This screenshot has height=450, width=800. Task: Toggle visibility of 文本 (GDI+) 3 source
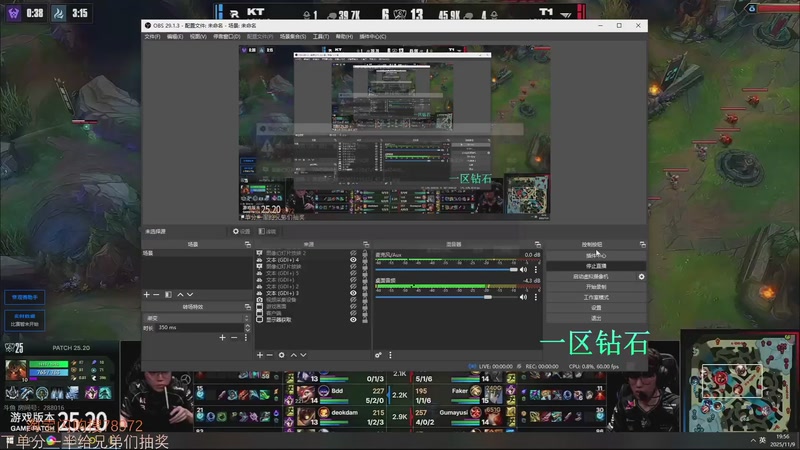pos(353,293)
